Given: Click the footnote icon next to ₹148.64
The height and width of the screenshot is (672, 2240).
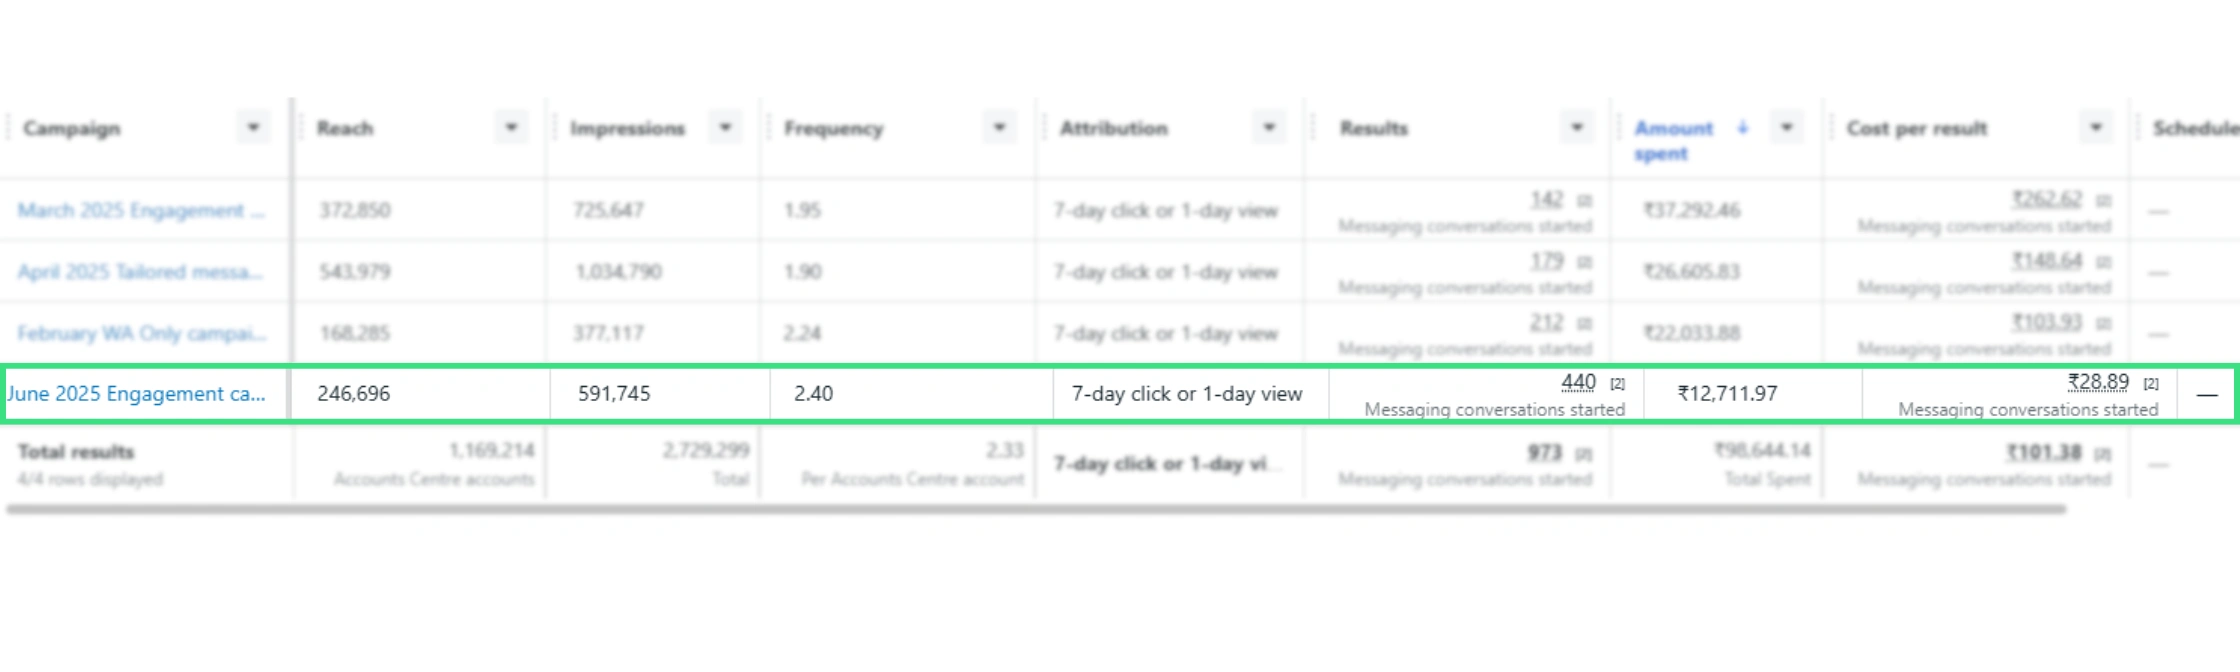Looking at the screenshot, I should pos(2104,262).
